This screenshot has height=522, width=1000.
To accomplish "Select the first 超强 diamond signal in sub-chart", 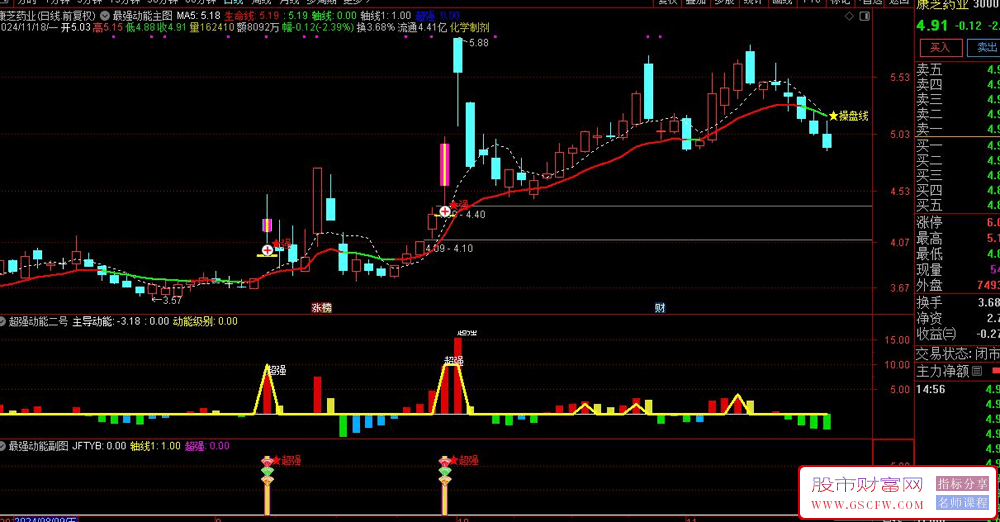I will pyautogui.click(x=267, y=470).
